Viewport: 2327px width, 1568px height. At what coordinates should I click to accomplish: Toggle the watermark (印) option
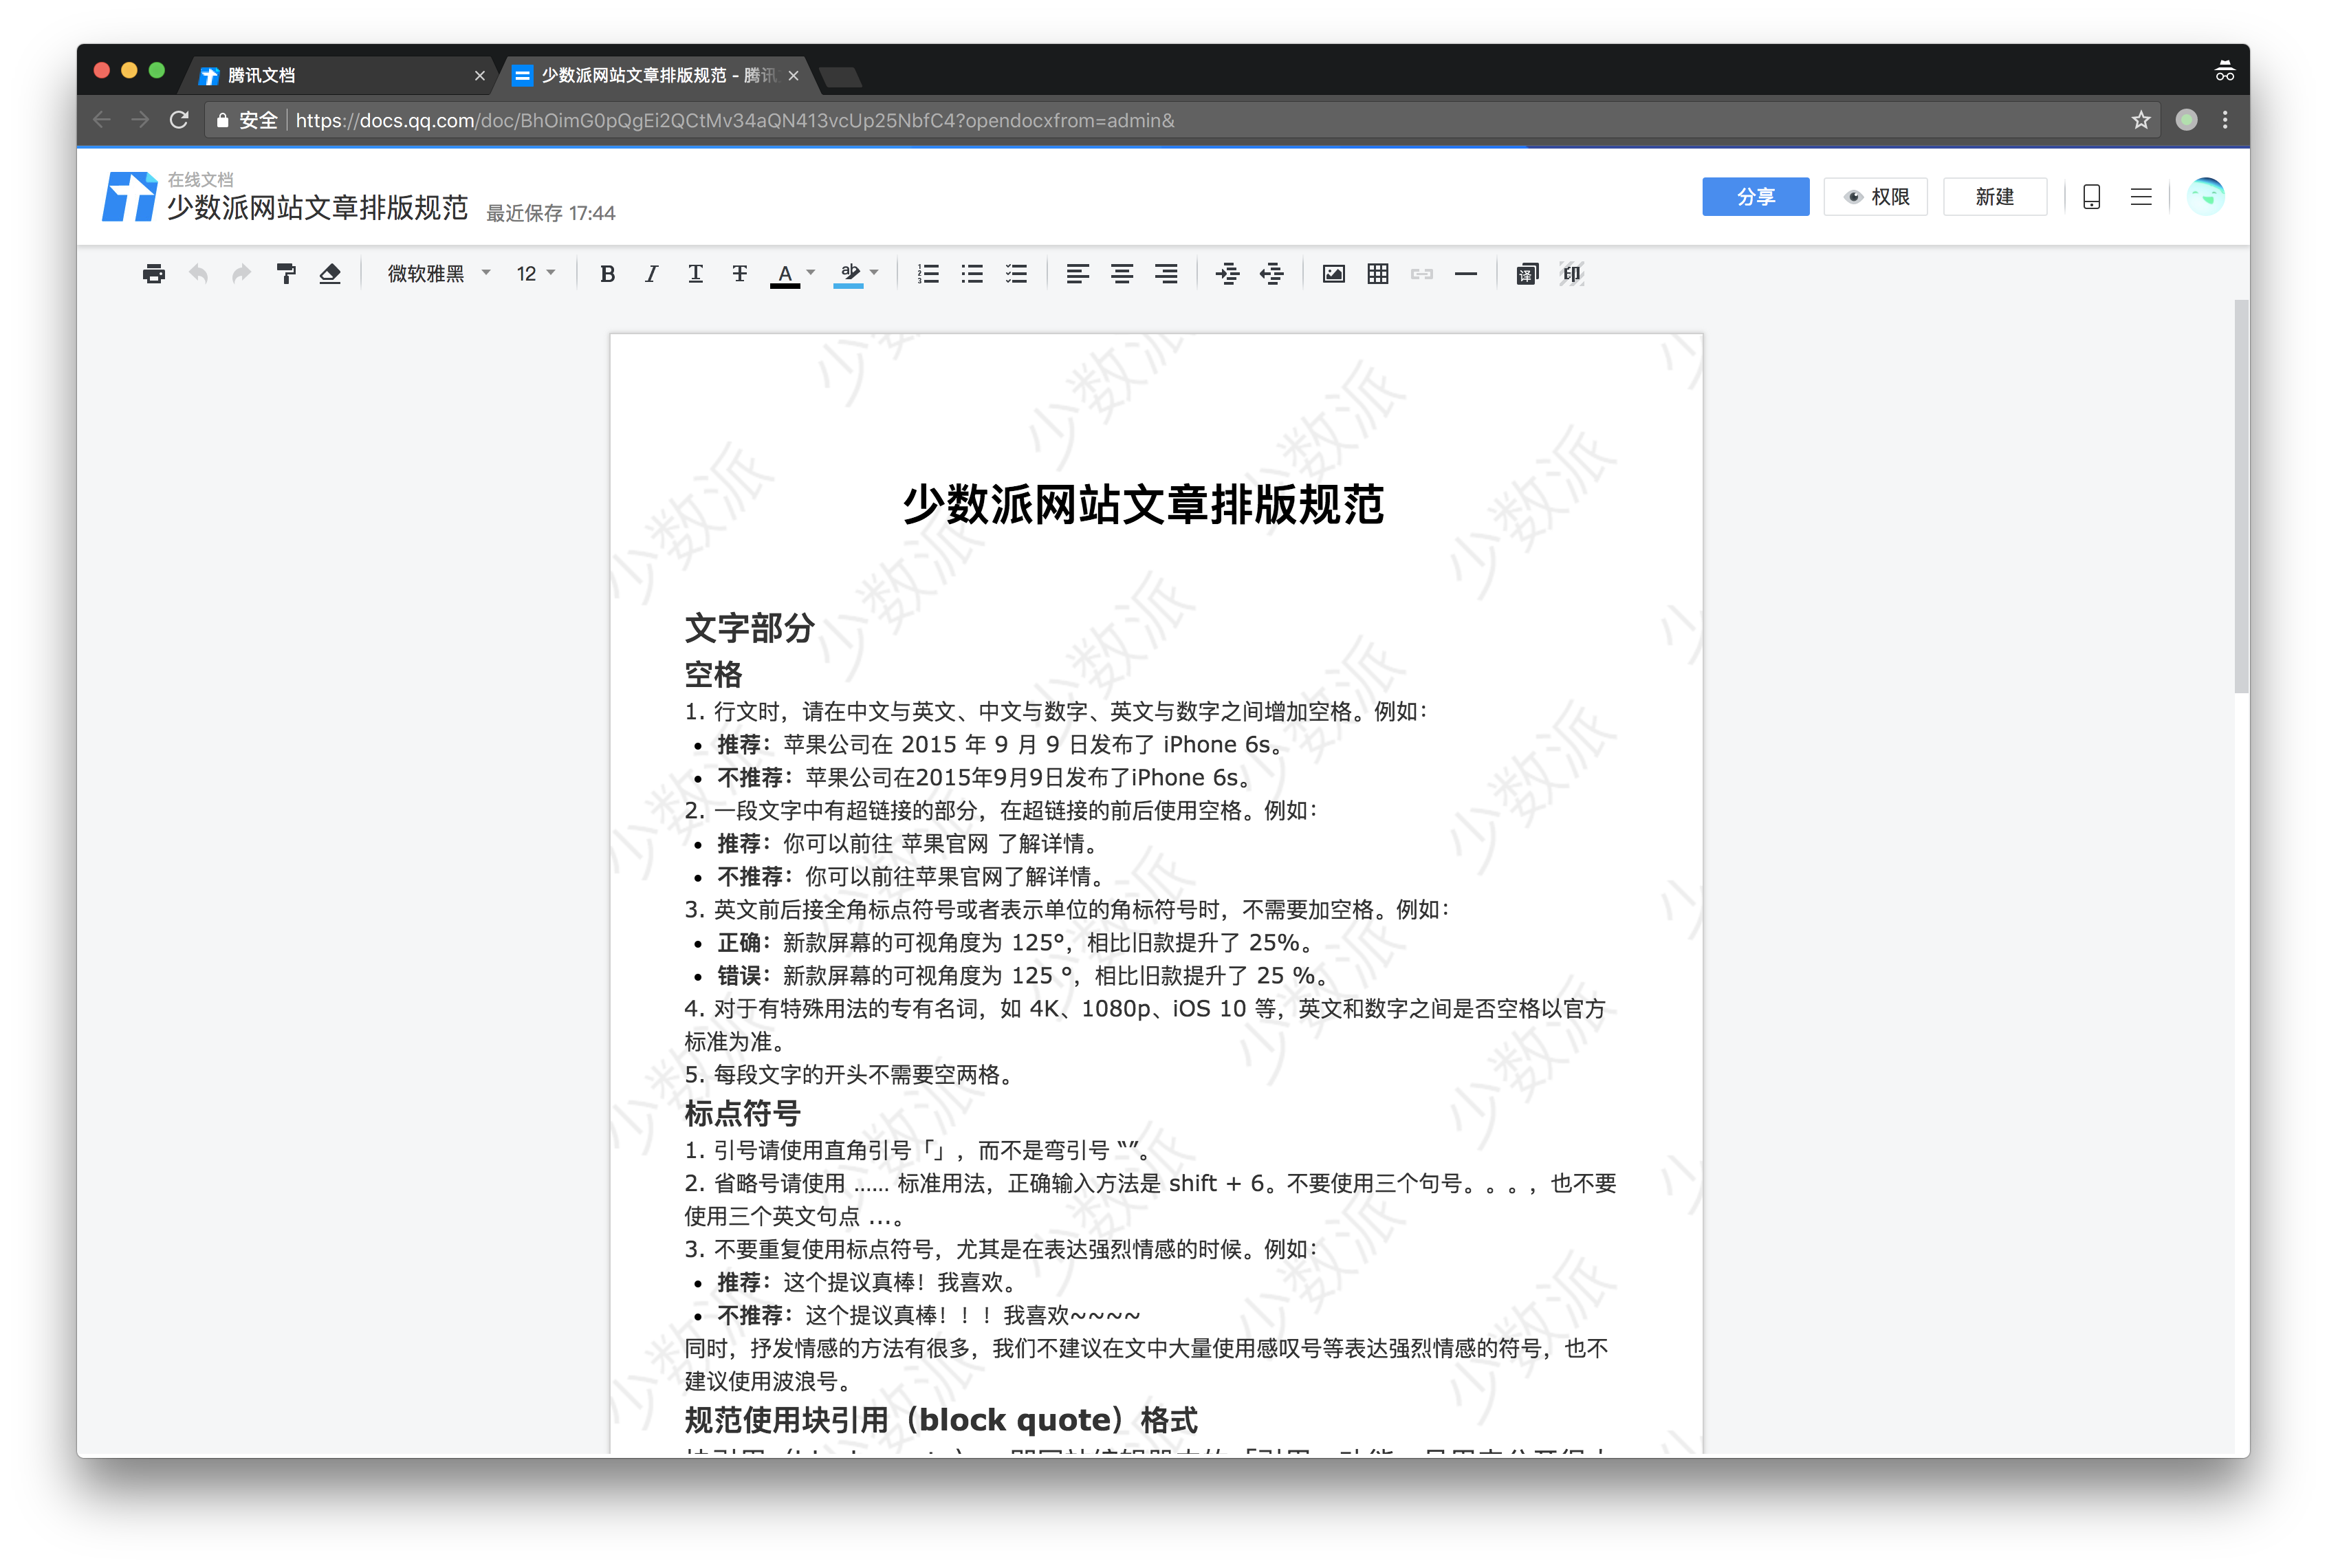coord(1571,274)
